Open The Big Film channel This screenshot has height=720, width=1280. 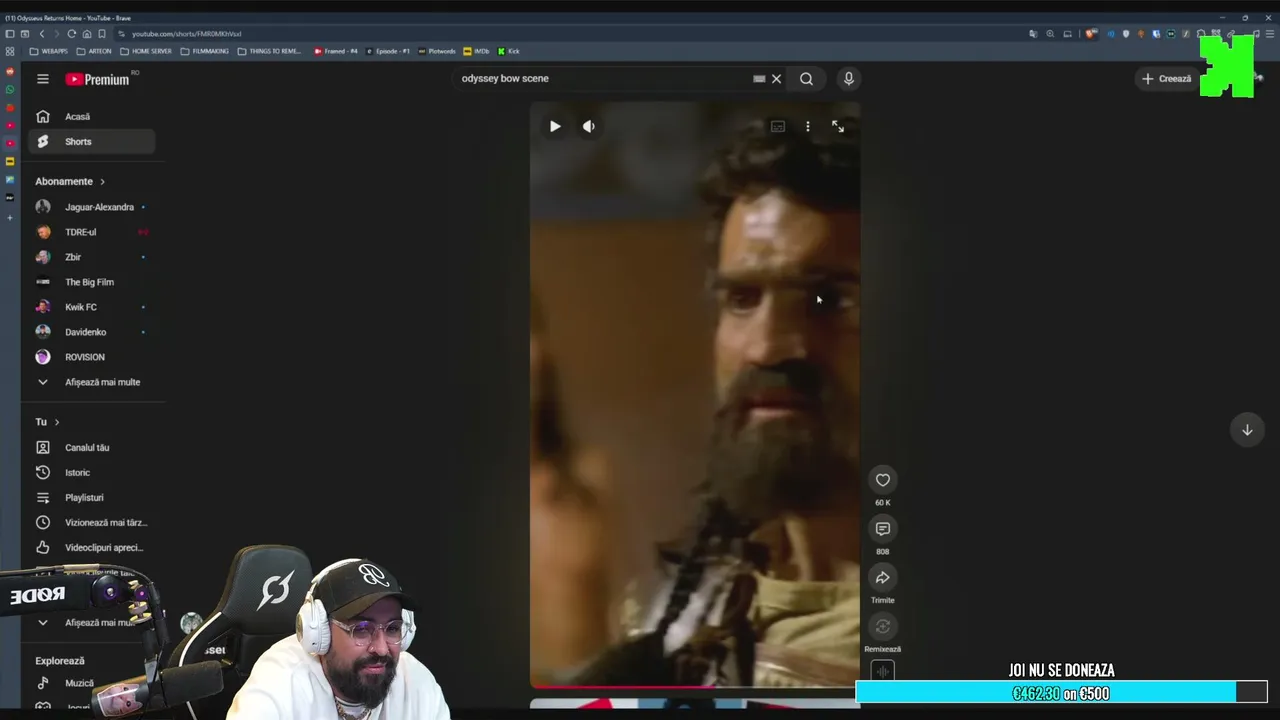92,282
